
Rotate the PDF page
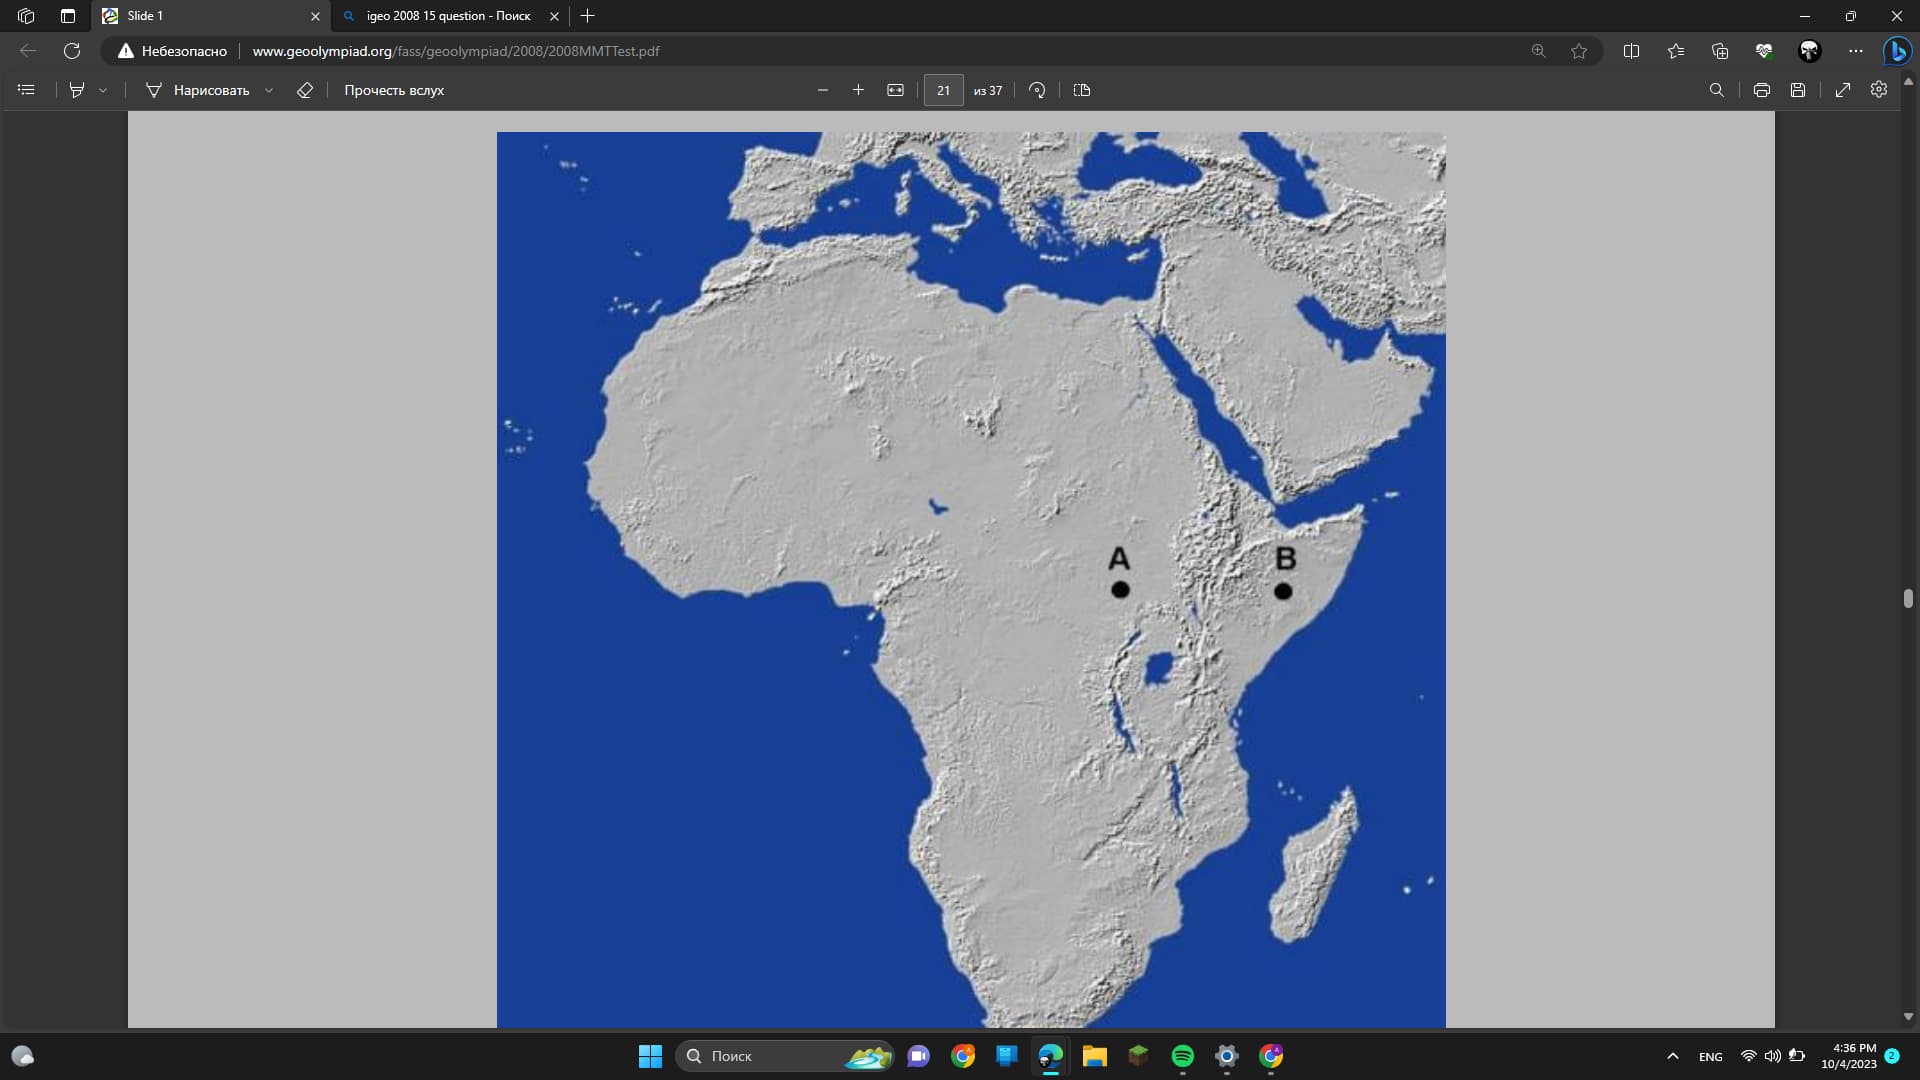pos(1037,90)
